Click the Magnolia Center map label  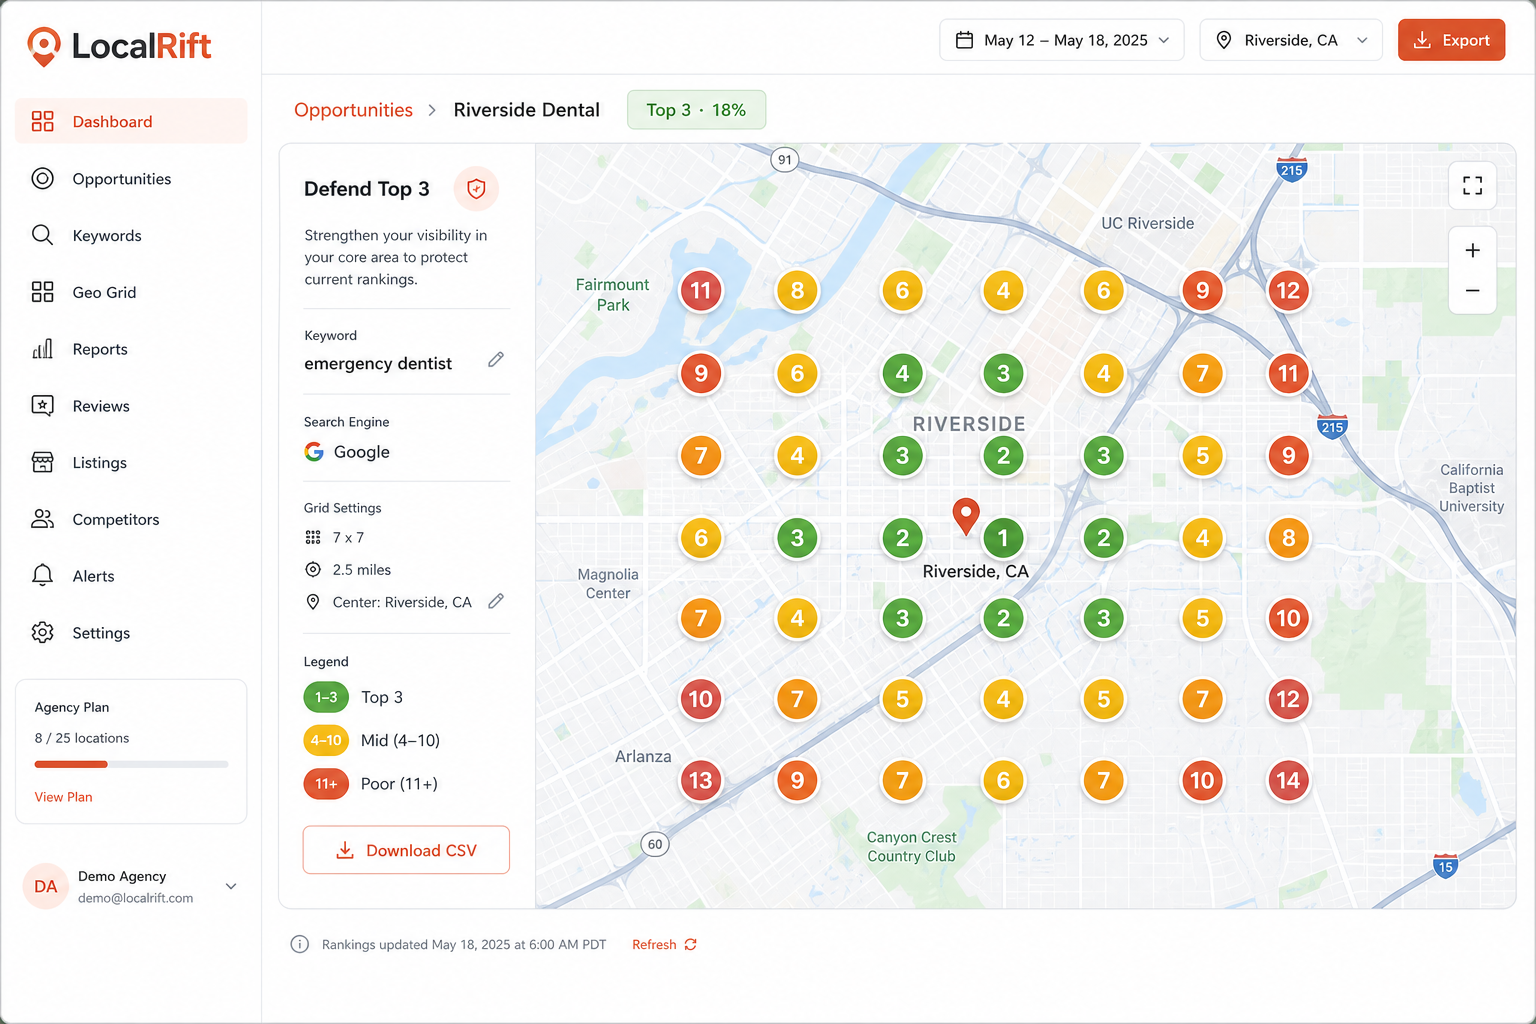[x=608, y=584]
